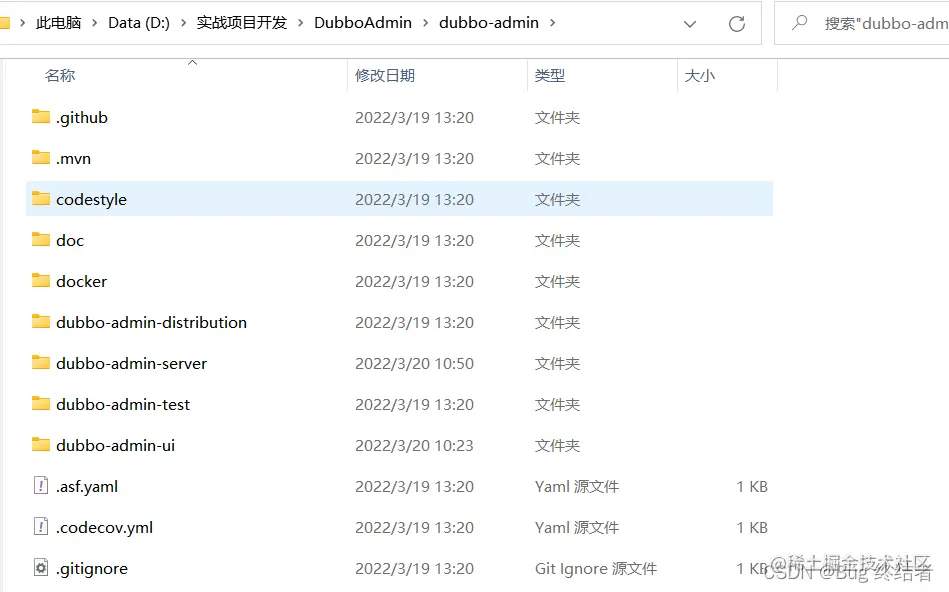
Task: Click 文件夹 type of docker row
Action: [557, 281]
